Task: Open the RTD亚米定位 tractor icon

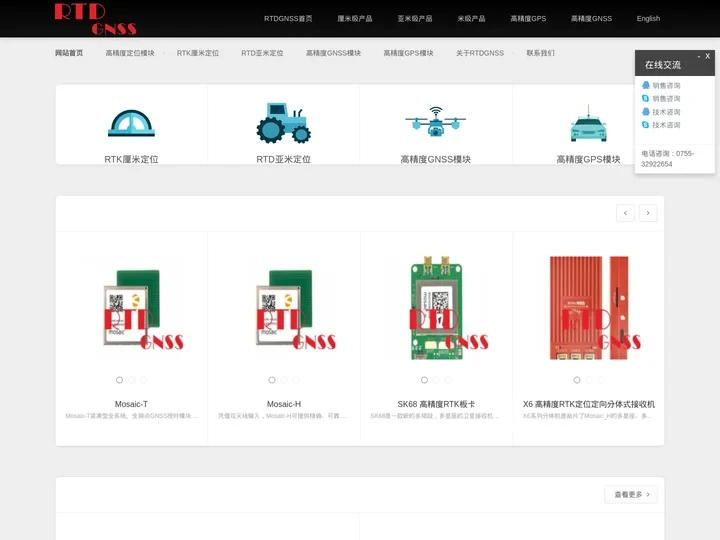Action: pyautogui.click(x=283, y=123)
